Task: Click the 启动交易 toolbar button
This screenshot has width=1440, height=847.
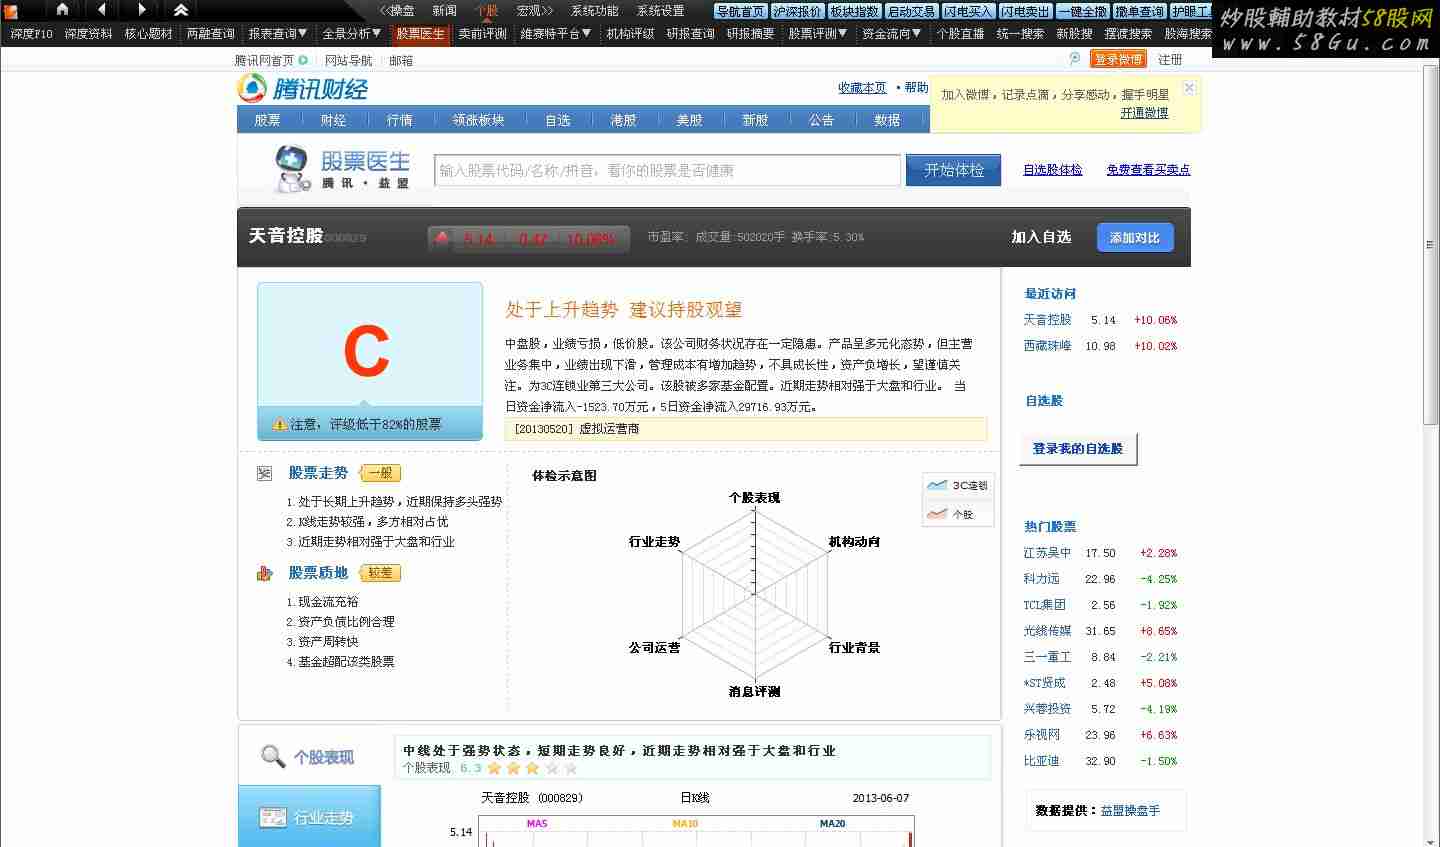Action: 911,11
